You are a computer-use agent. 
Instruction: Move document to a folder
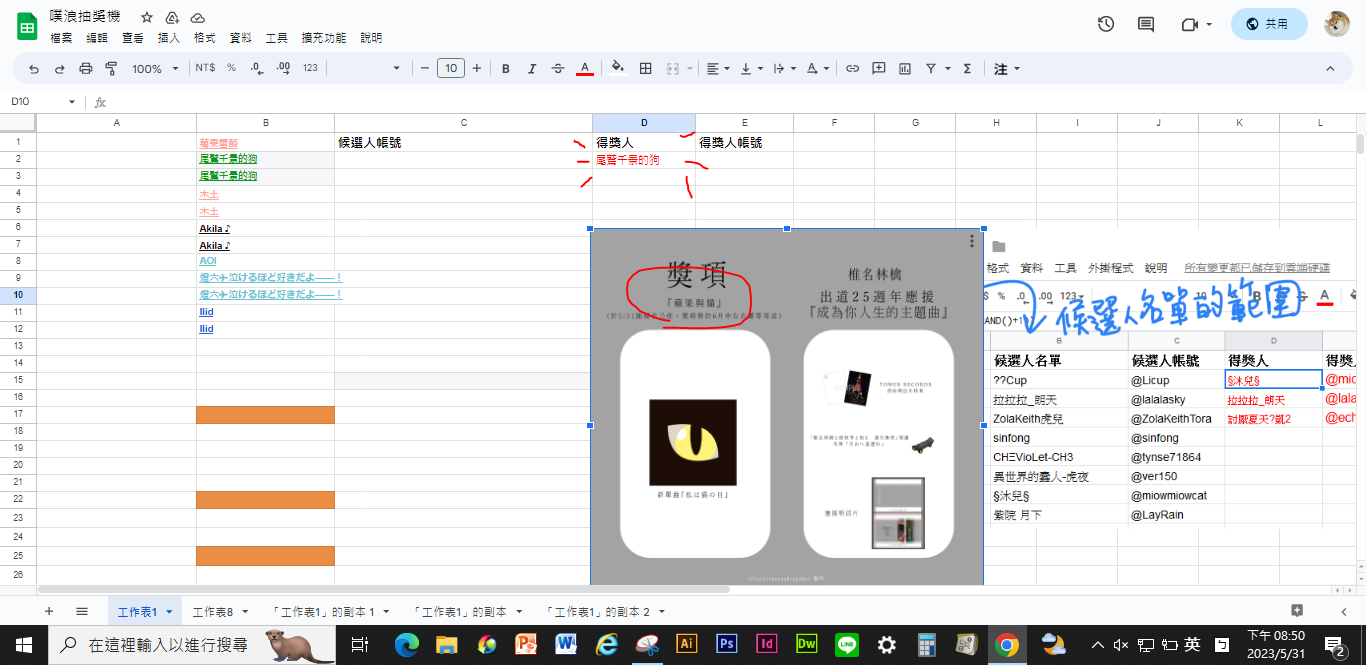(x=172, y=18)
